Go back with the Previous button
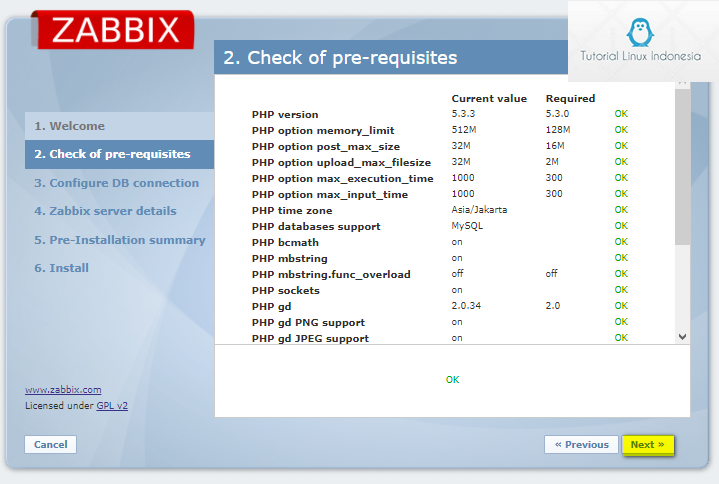Screen dimensions: 719x484 tap(581, 445)
